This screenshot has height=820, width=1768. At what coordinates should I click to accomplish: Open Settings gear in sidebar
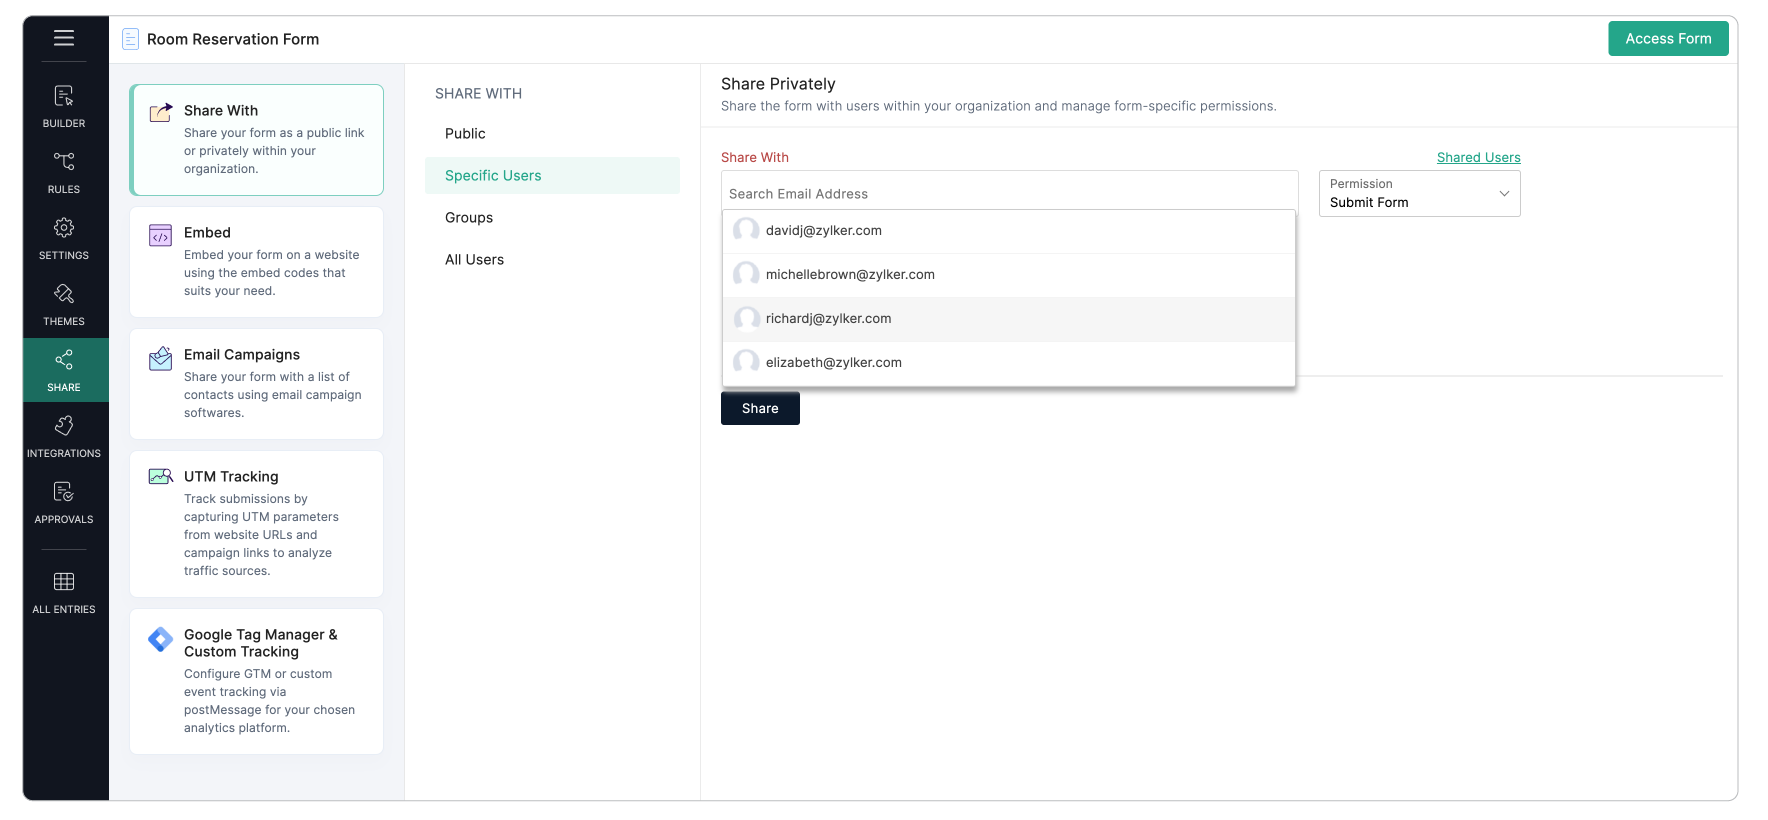[64, 228]
